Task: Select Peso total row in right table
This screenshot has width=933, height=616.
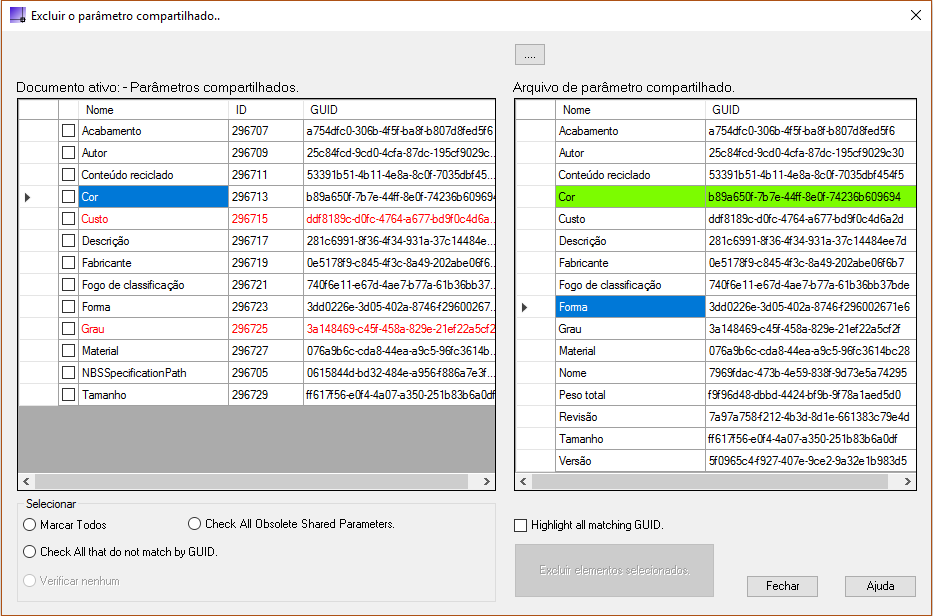Action: (716, 395)
